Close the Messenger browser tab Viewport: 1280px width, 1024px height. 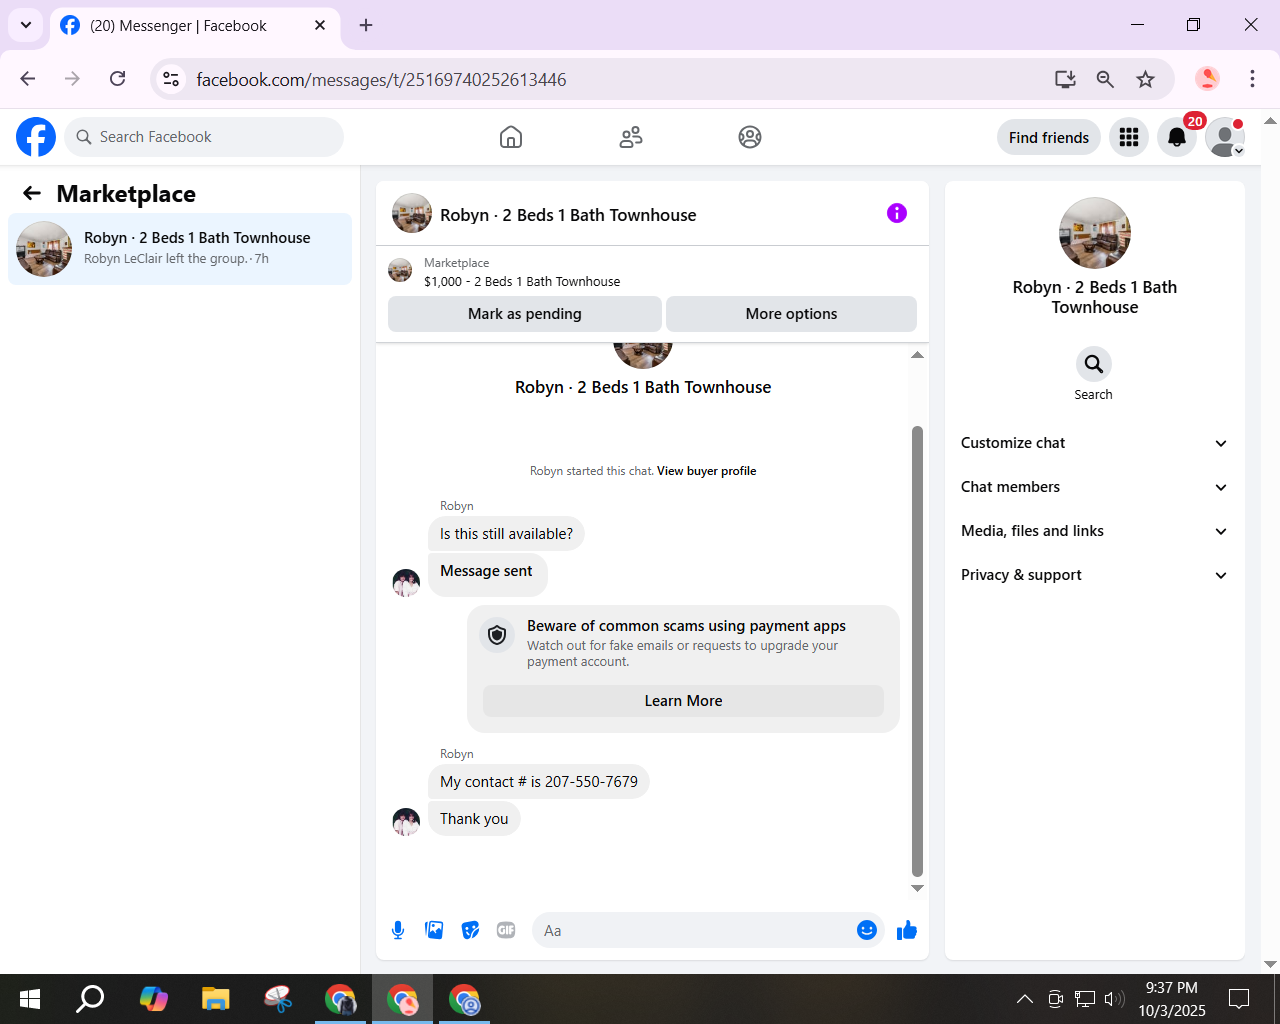click(320, 25)
